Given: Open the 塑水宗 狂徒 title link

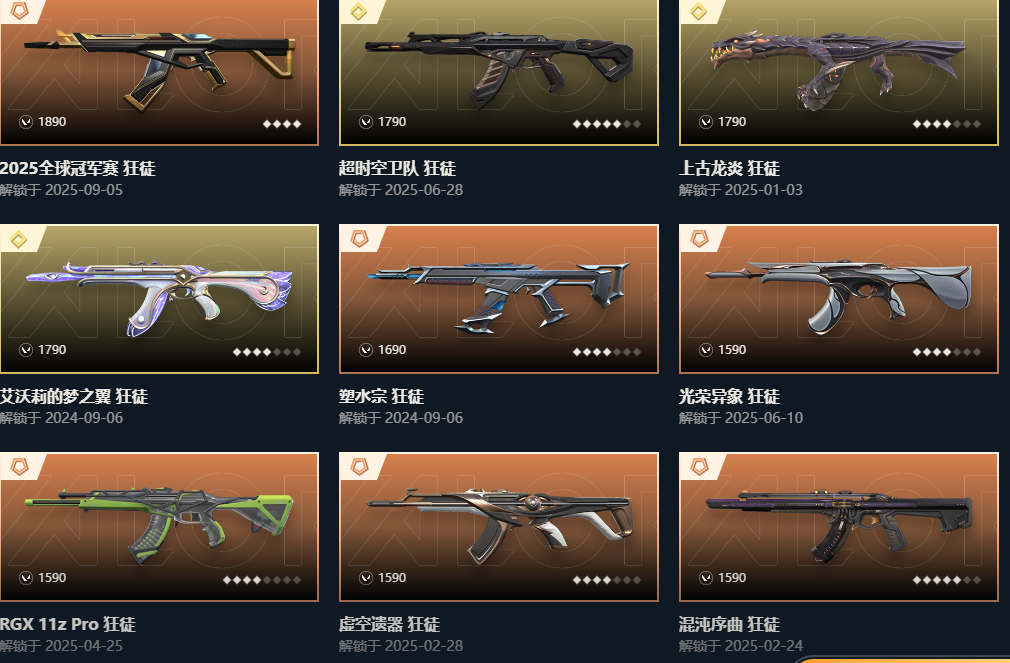Looking at the screenshot, I should 381,396.
